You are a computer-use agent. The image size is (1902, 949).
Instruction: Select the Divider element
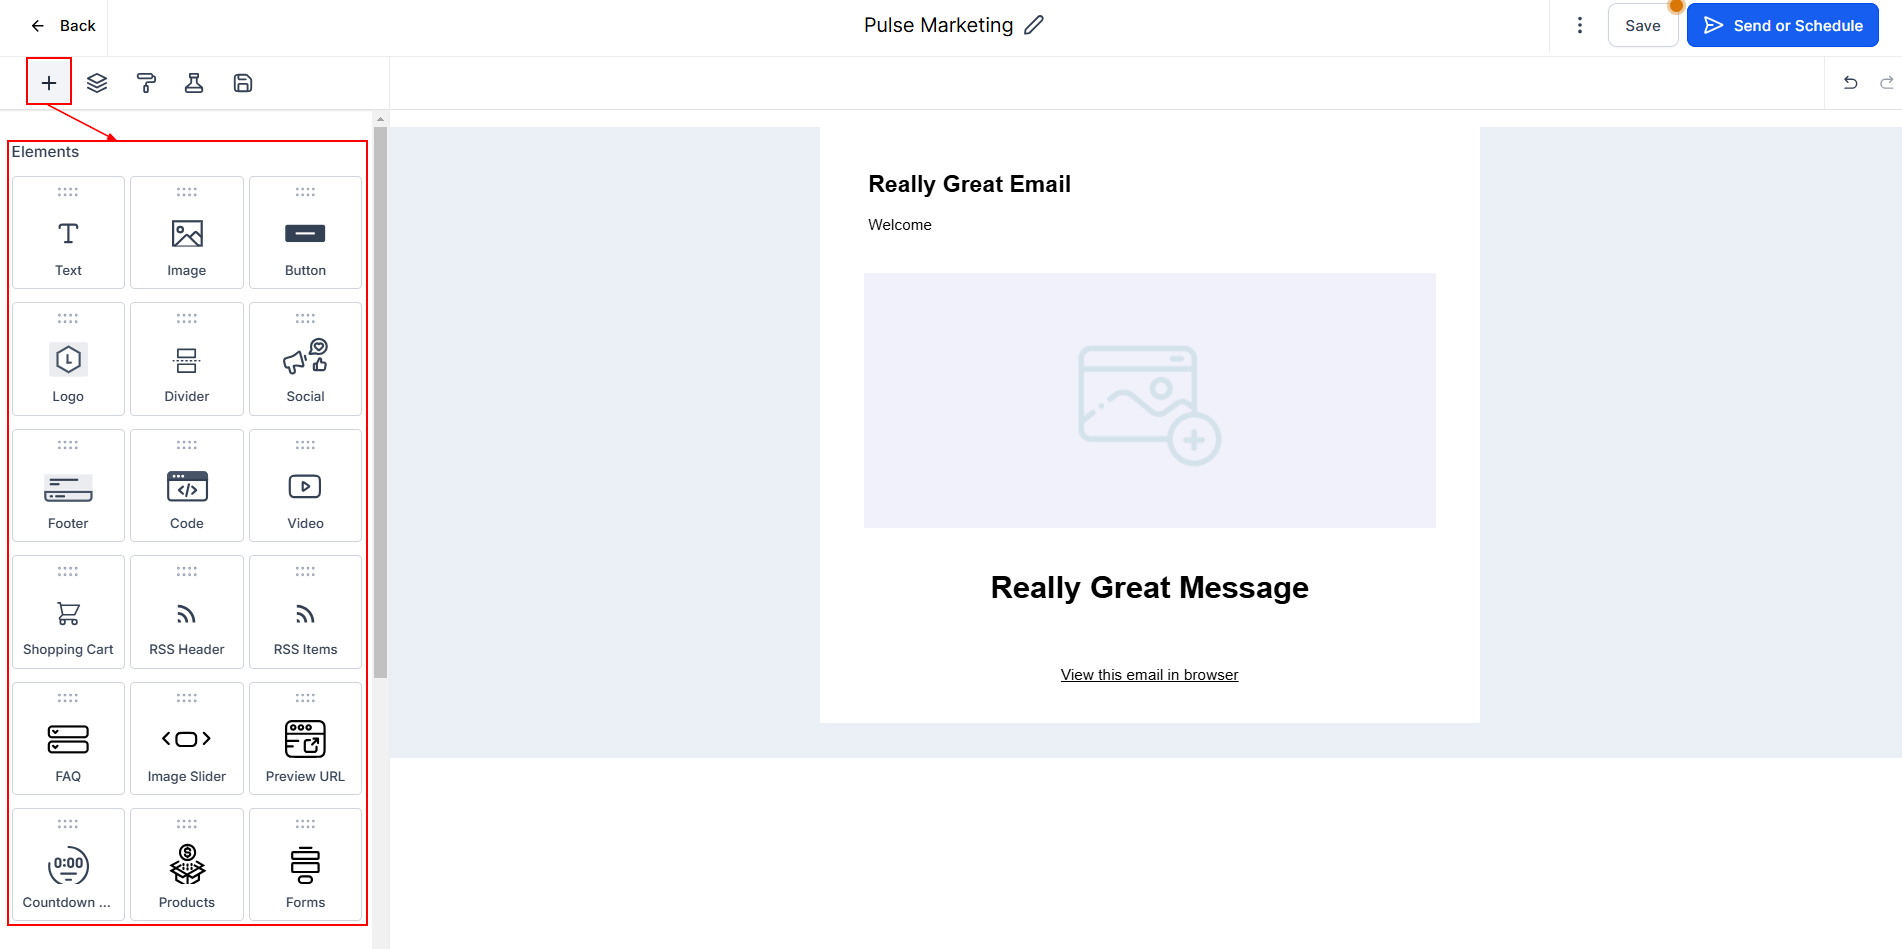point(187,359)
